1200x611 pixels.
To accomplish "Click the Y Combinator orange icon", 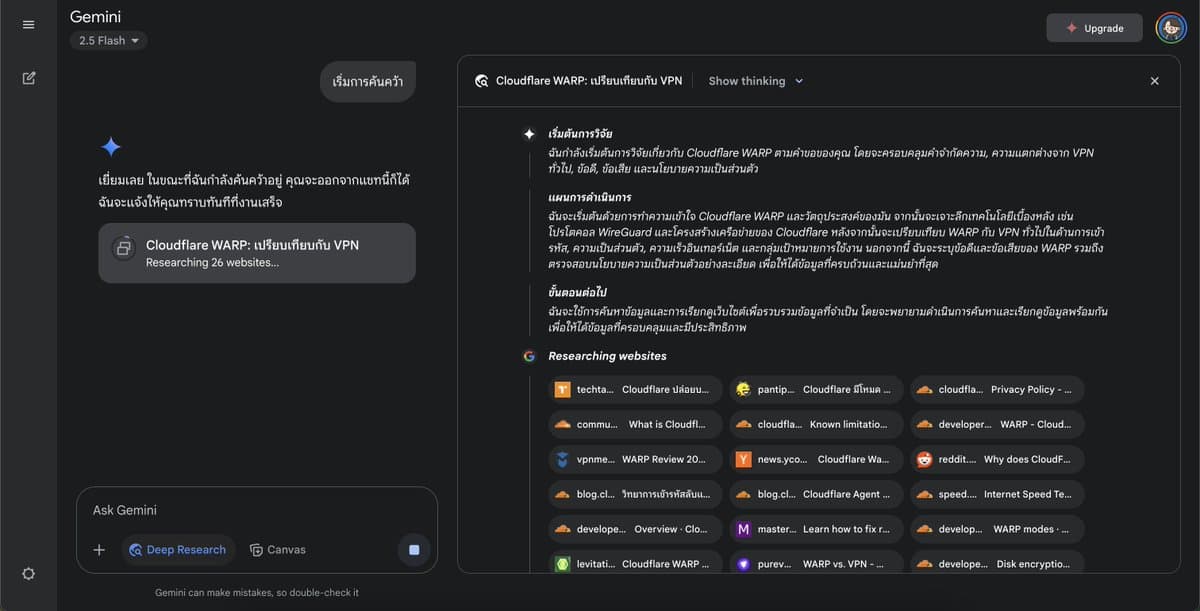I will coord(743,459).
